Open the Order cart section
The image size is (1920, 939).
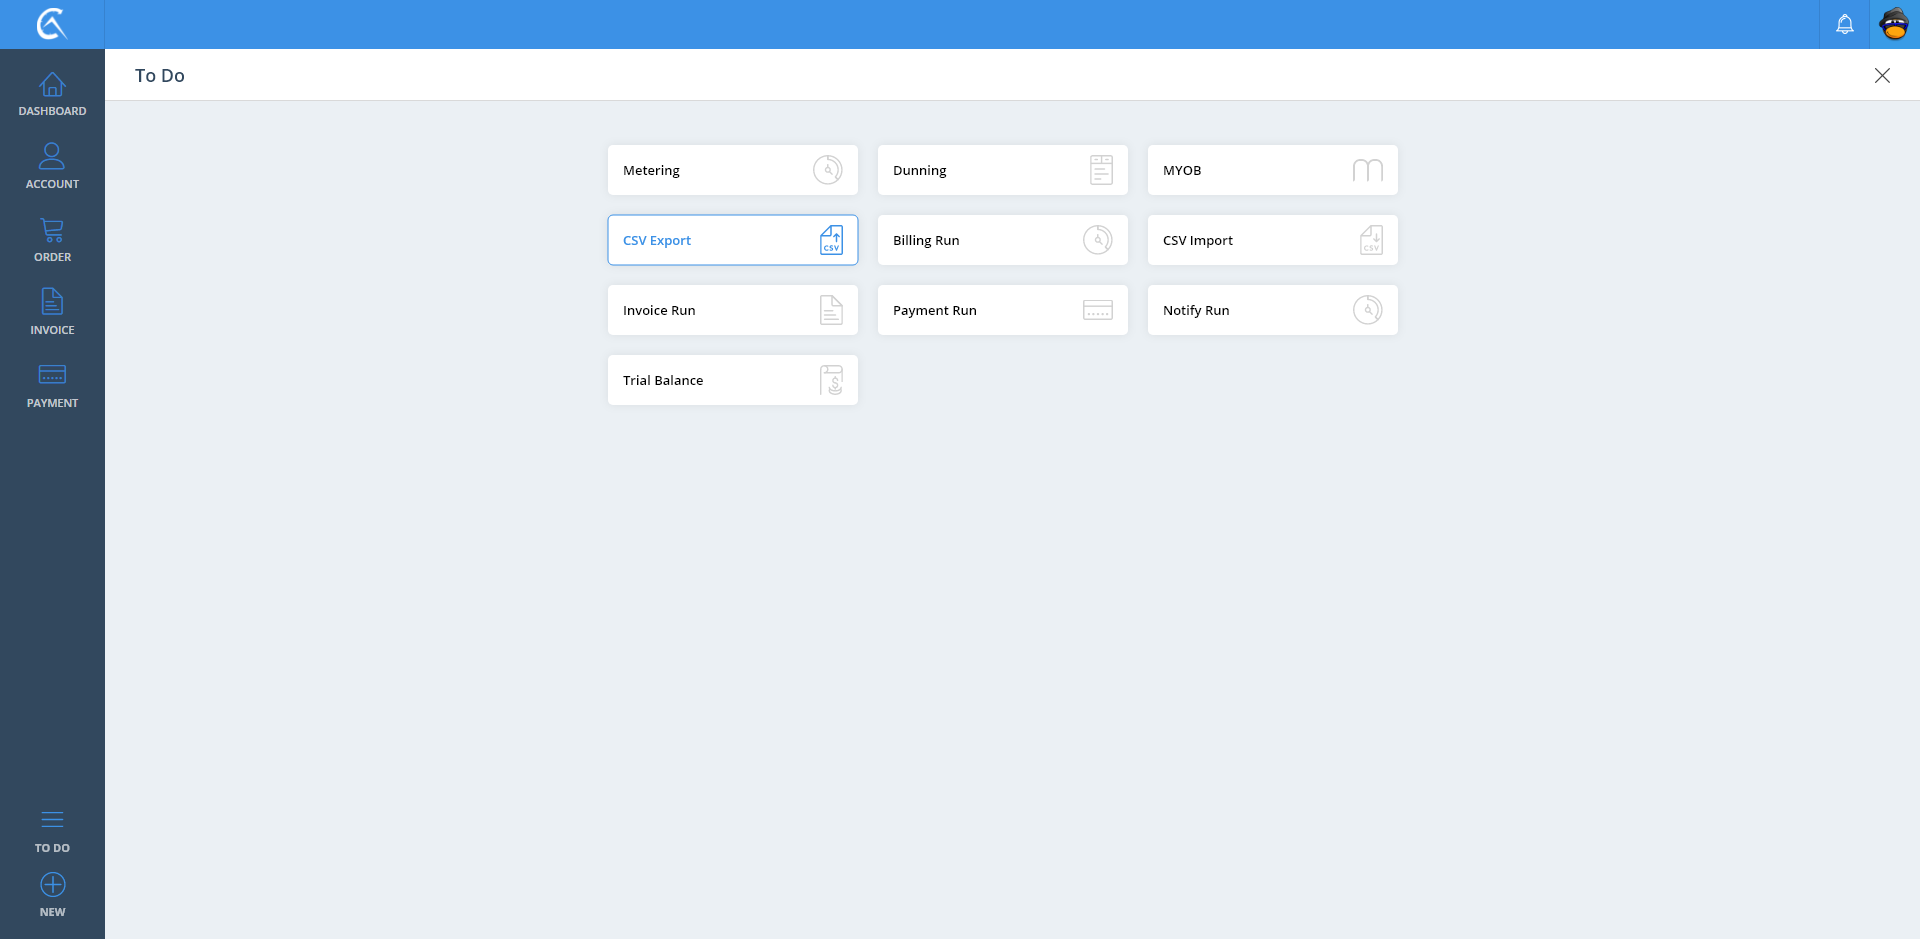(52, 240)
